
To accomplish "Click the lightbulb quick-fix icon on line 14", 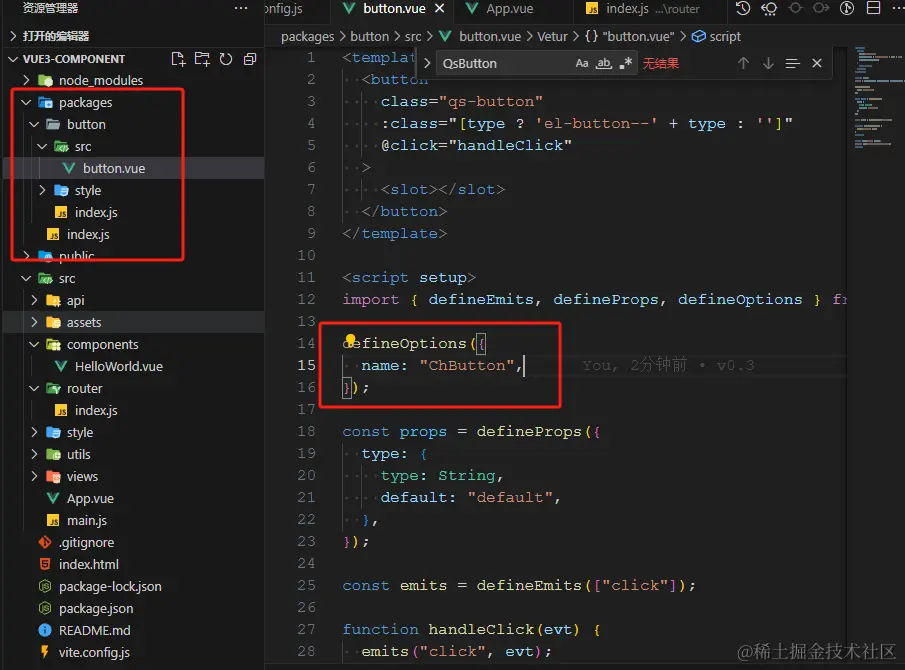I will pos(350,340).
